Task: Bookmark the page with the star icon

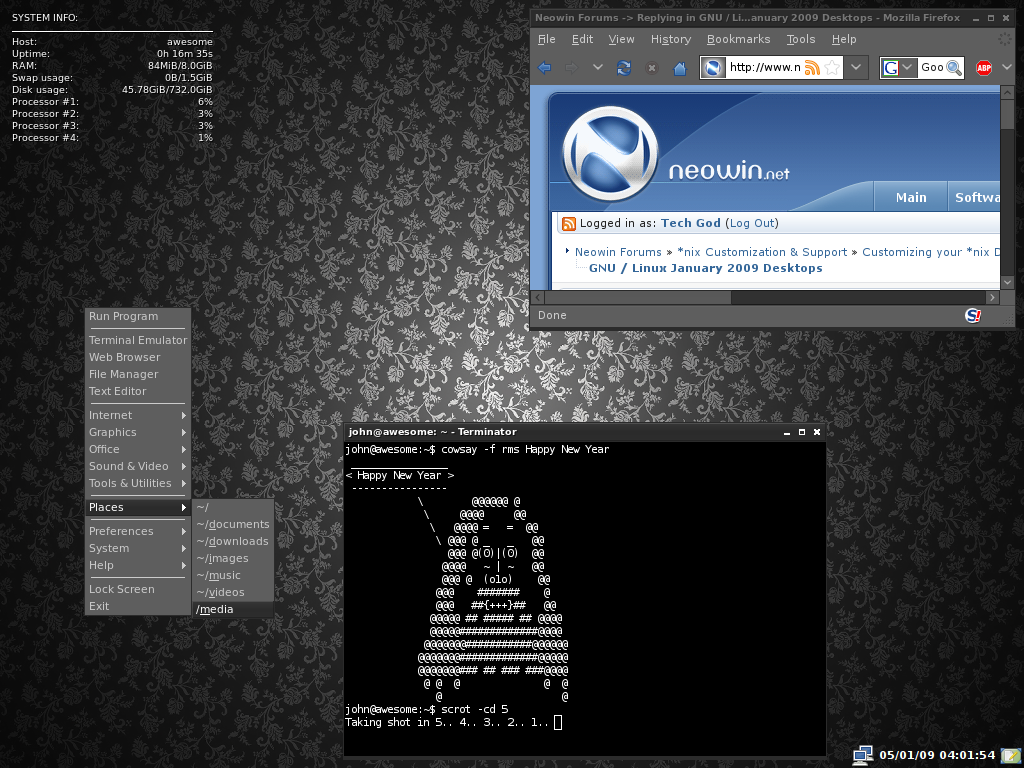Action: click(830, 68)
